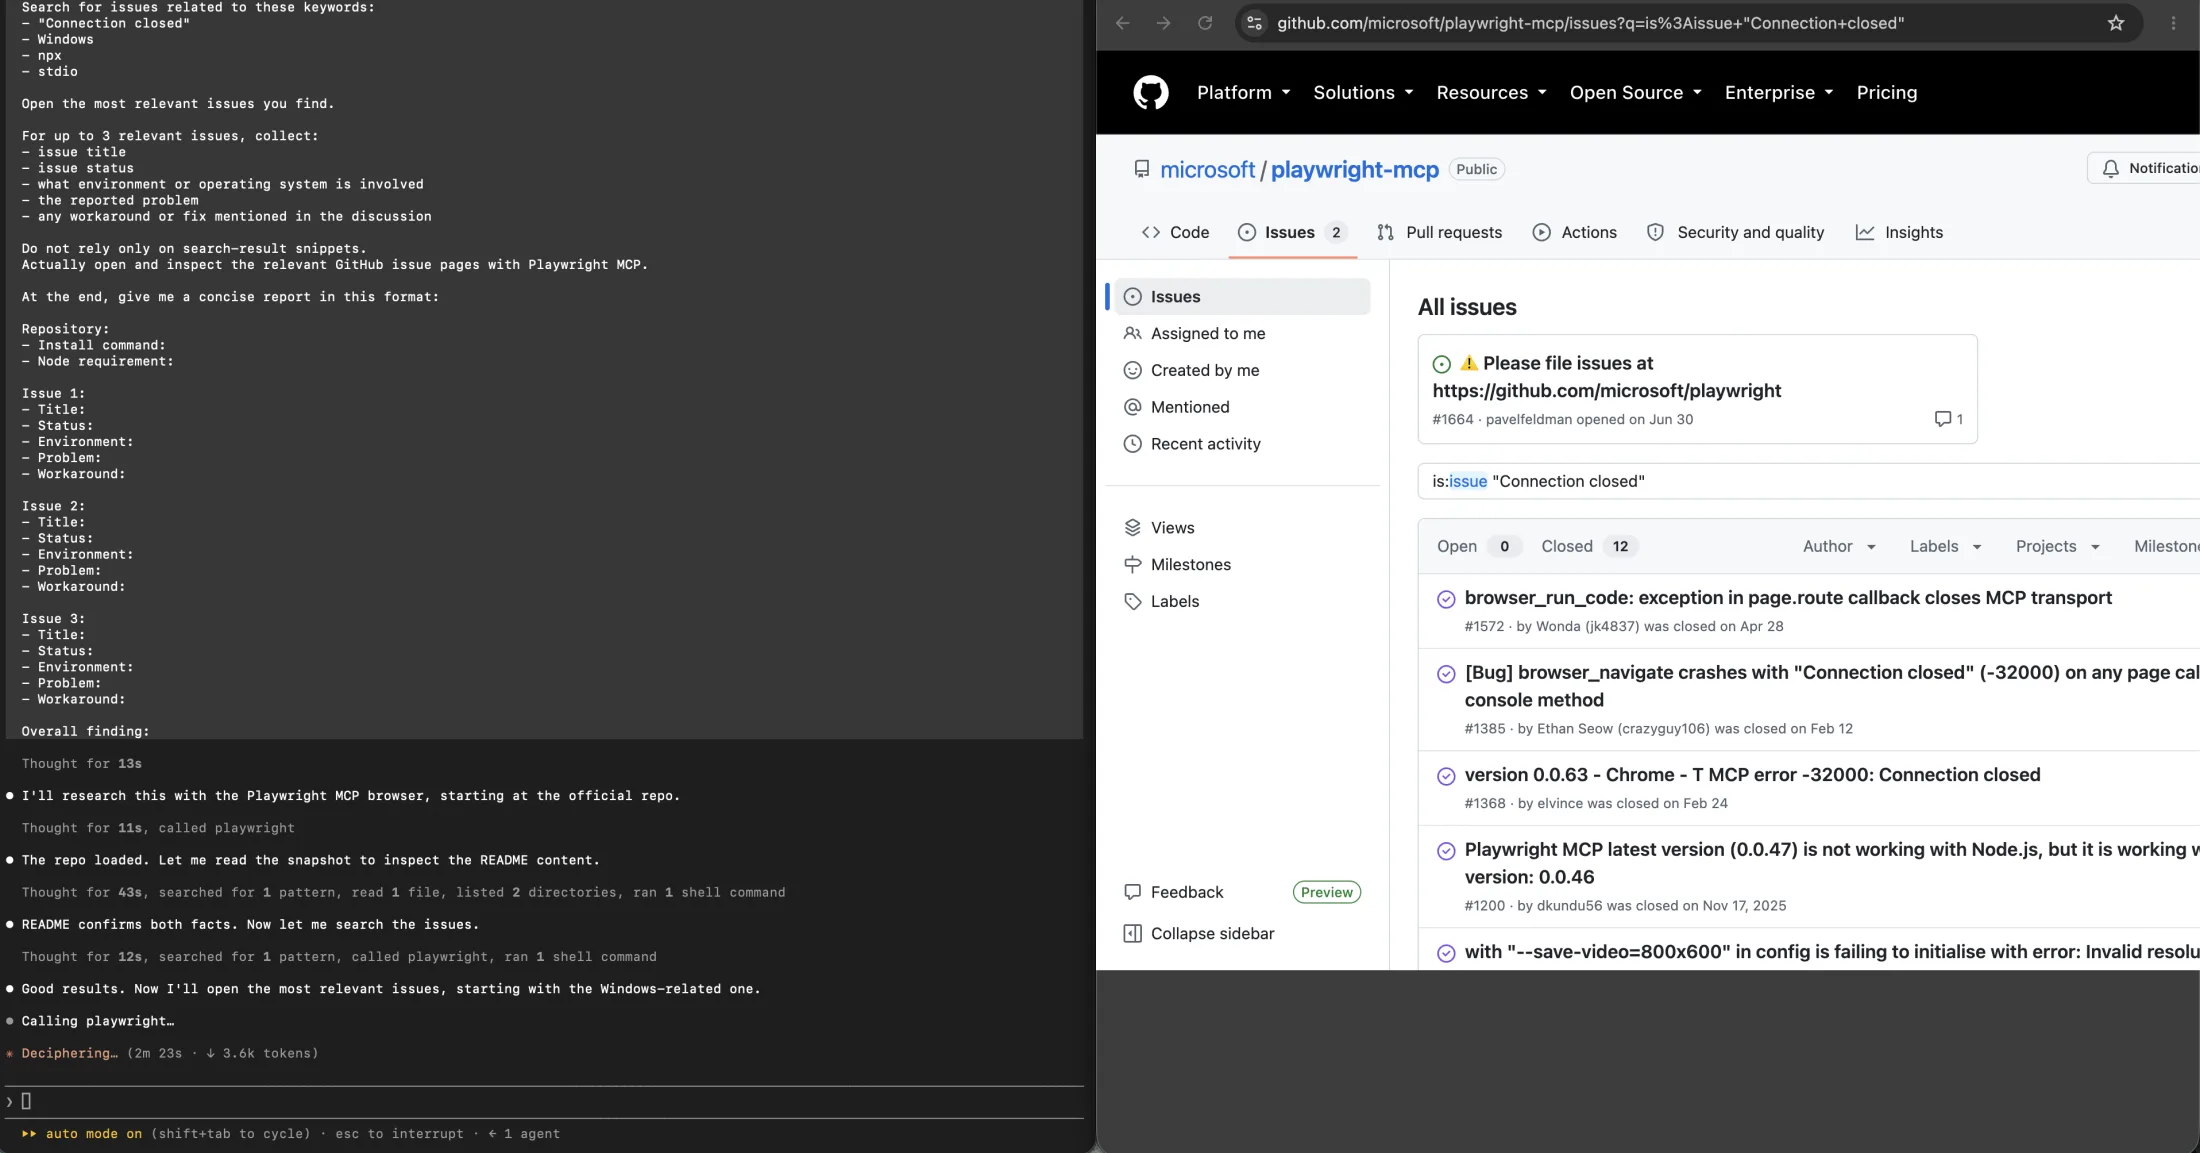
Task: Open the Issues tab
Action: (x=1292, y=232)
